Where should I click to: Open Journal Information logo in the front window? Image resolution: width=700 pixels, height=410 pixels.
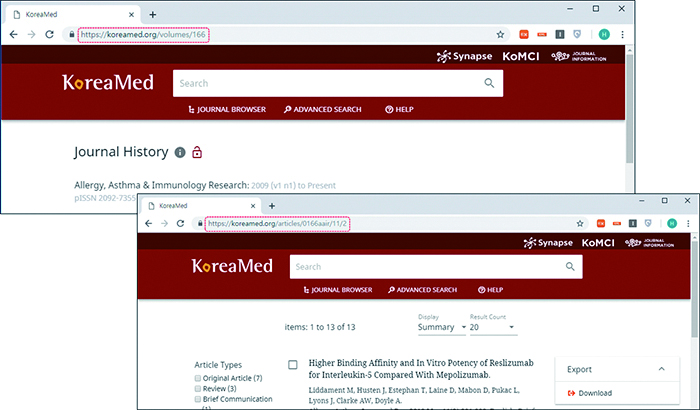pos(650,243)
